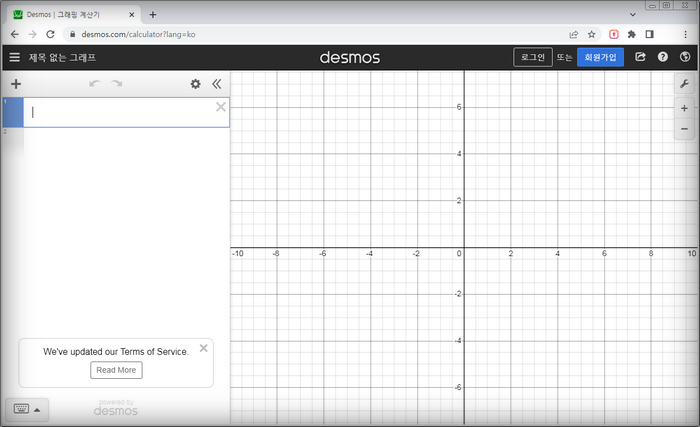
Task: Open a new browser tab
Action: click(x=153, y=15)
